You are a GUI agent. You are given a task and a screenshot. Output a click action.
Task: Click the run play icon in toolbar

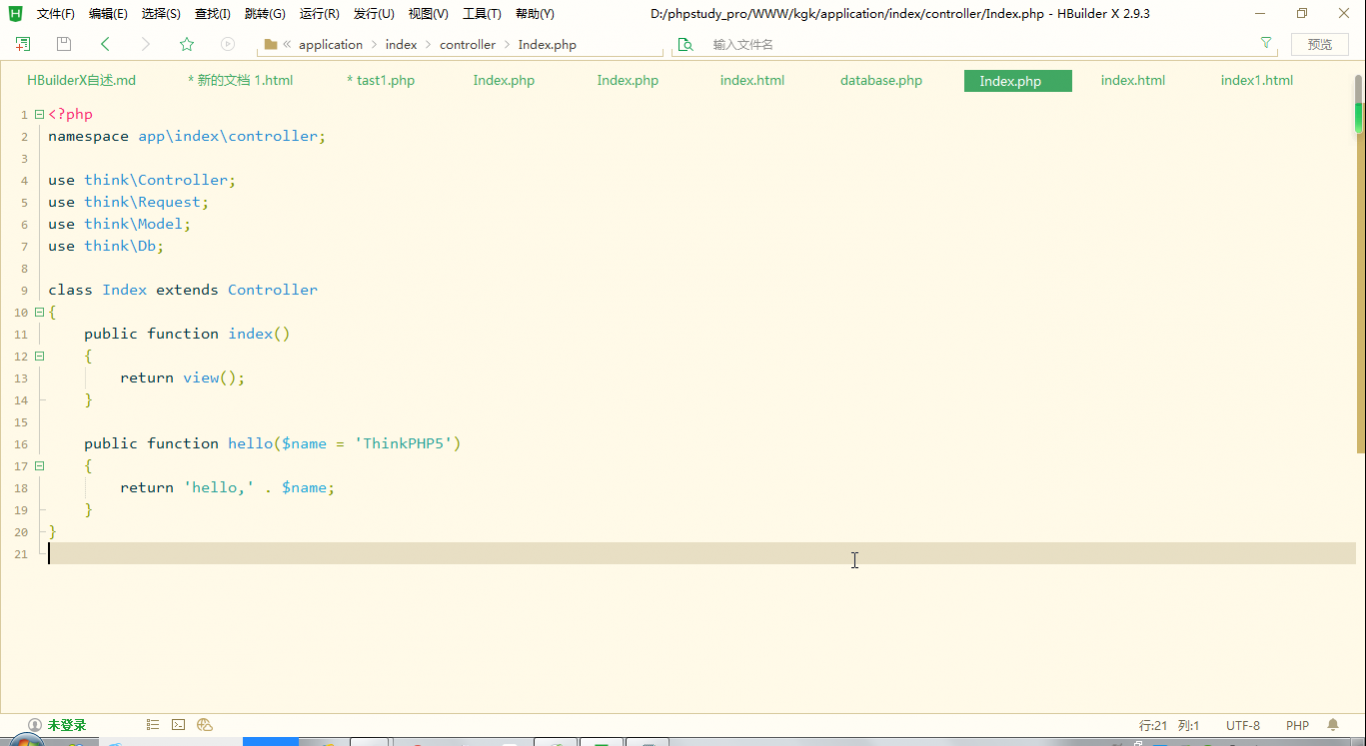[x=228, y=44]
